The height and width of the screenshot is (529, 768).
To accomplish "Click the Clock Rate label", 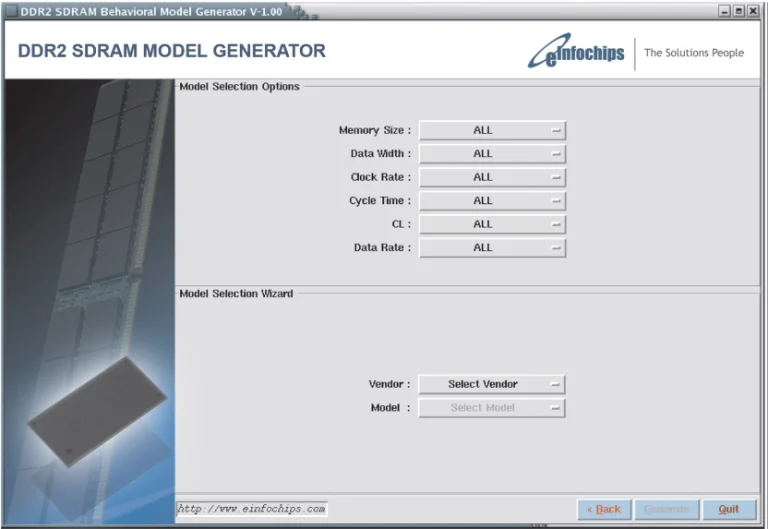I will coord(381,177).
